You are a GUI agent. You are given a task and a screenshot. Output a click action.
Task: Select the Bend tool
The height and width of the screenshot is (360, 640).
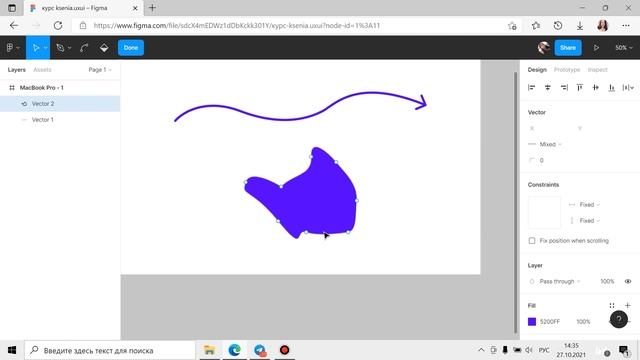[84, 48]
